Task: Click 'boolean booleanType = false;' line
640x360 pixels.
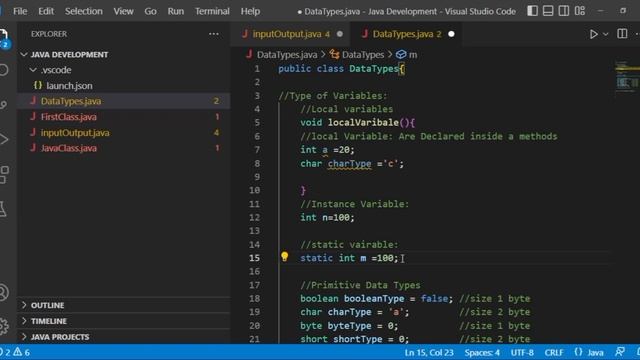Action: tap(377, 299)
